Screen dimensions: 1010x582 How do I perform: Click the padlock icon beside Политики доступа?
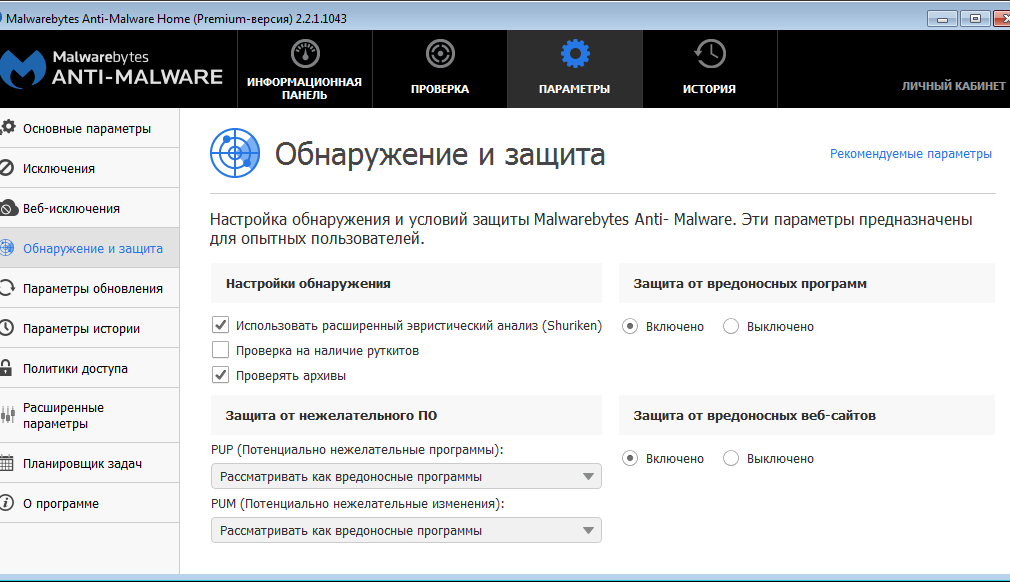click(6, 368)
